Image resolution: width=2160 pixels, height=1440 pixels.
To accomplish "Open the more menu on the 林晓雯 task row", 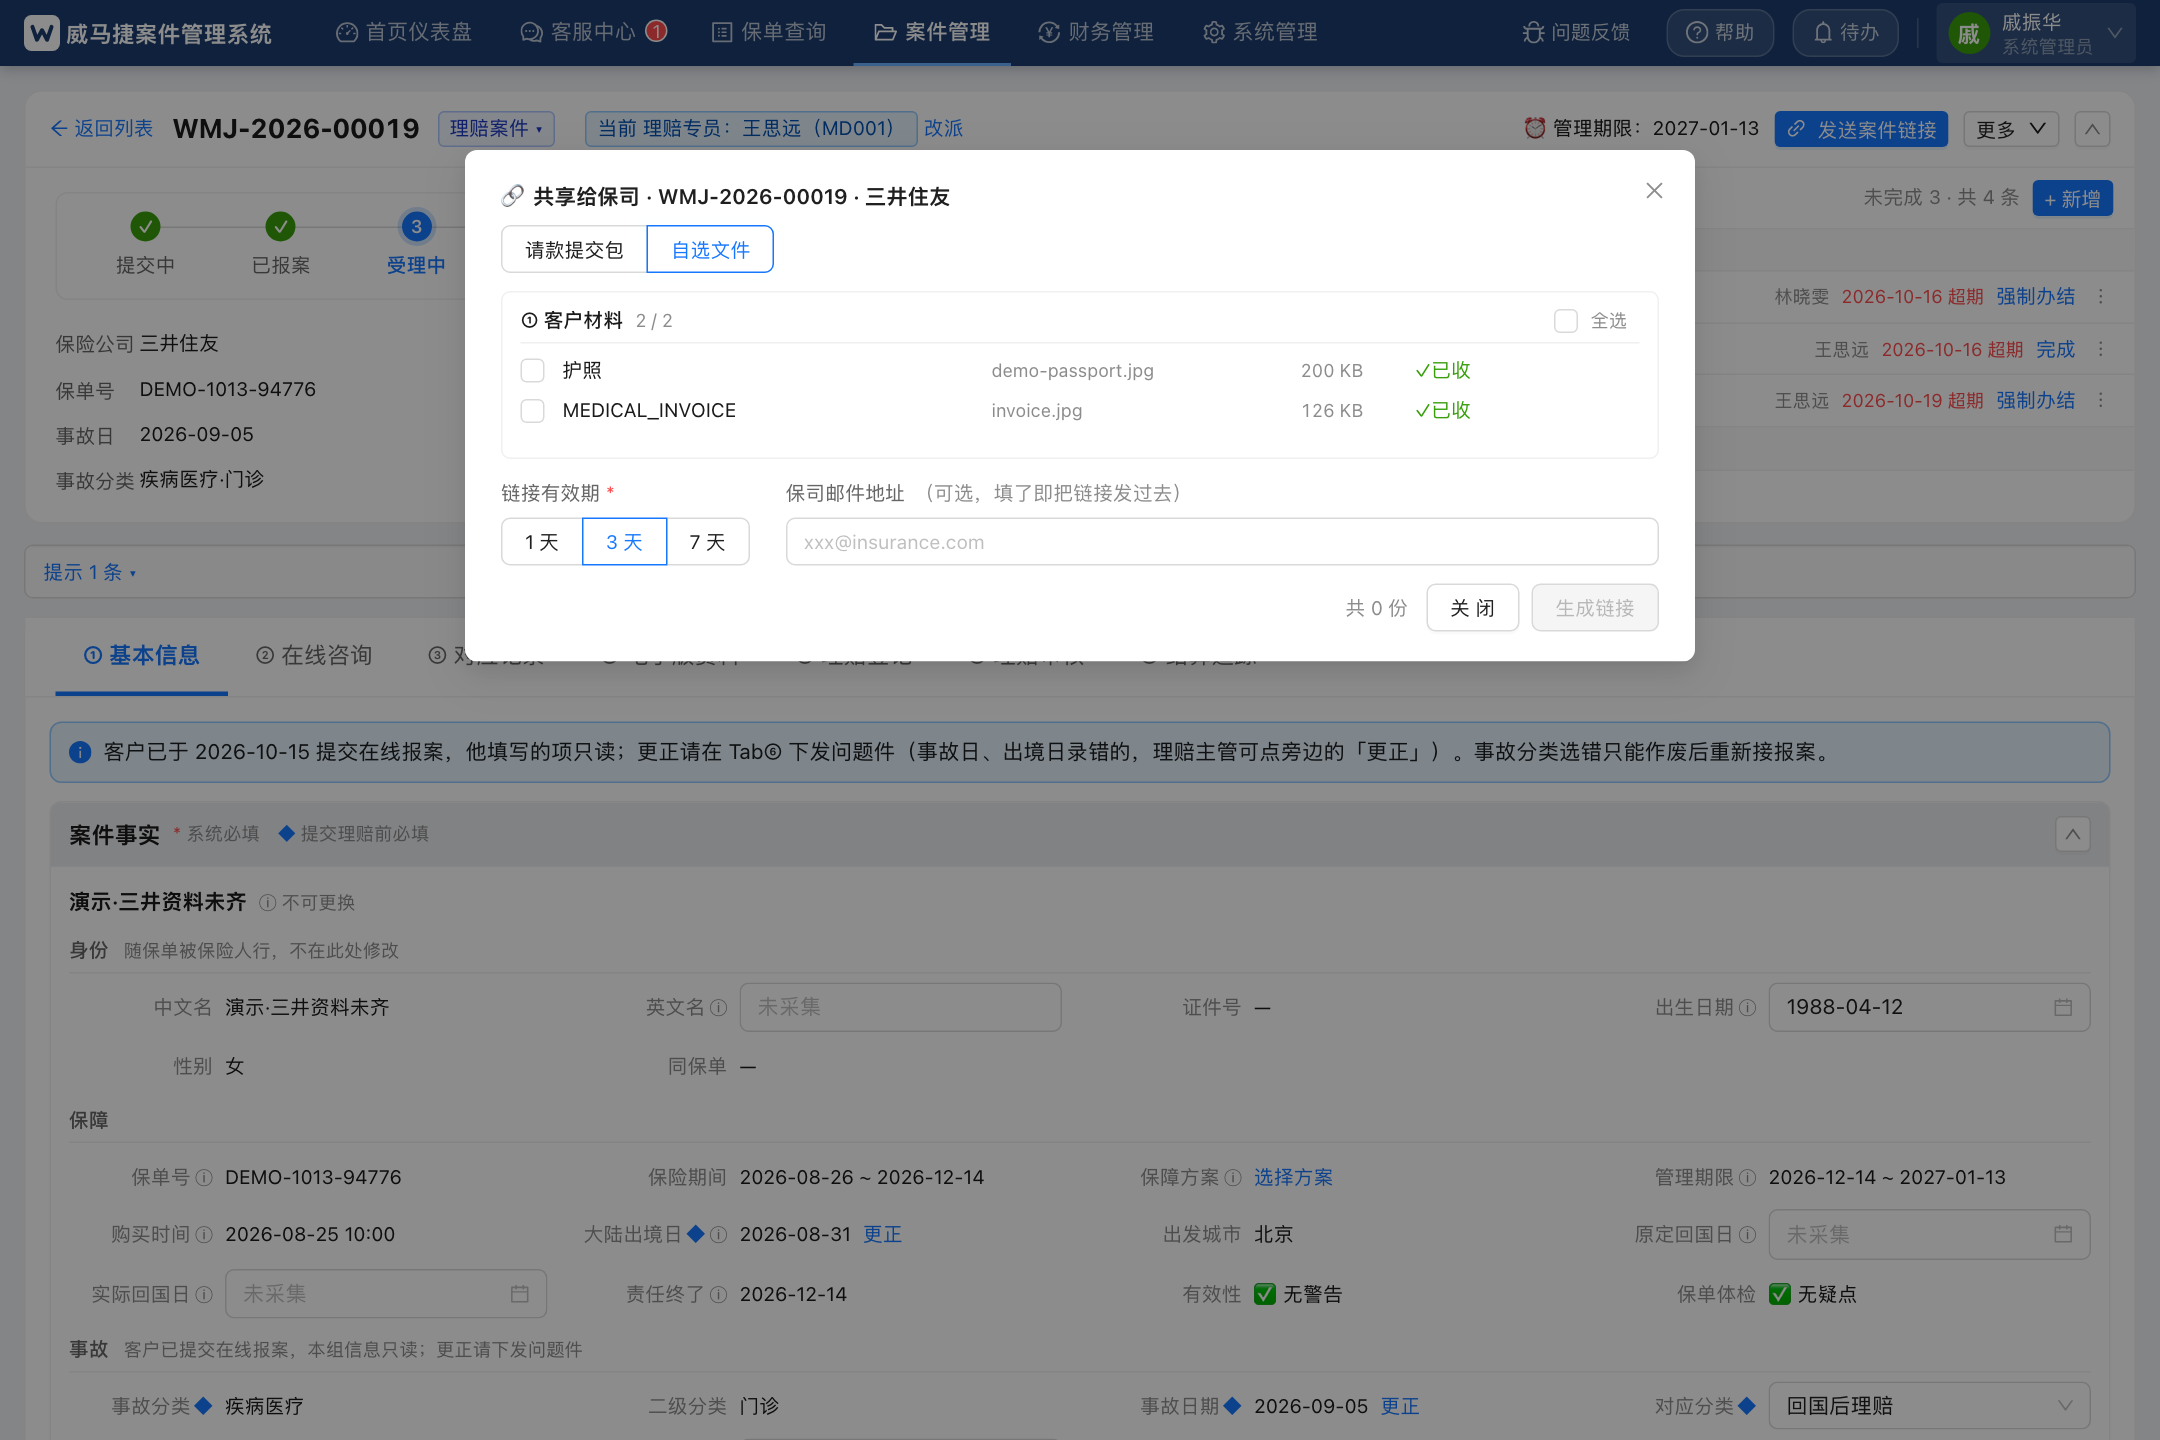I will pyautogui.click(x=2101, y=297).
